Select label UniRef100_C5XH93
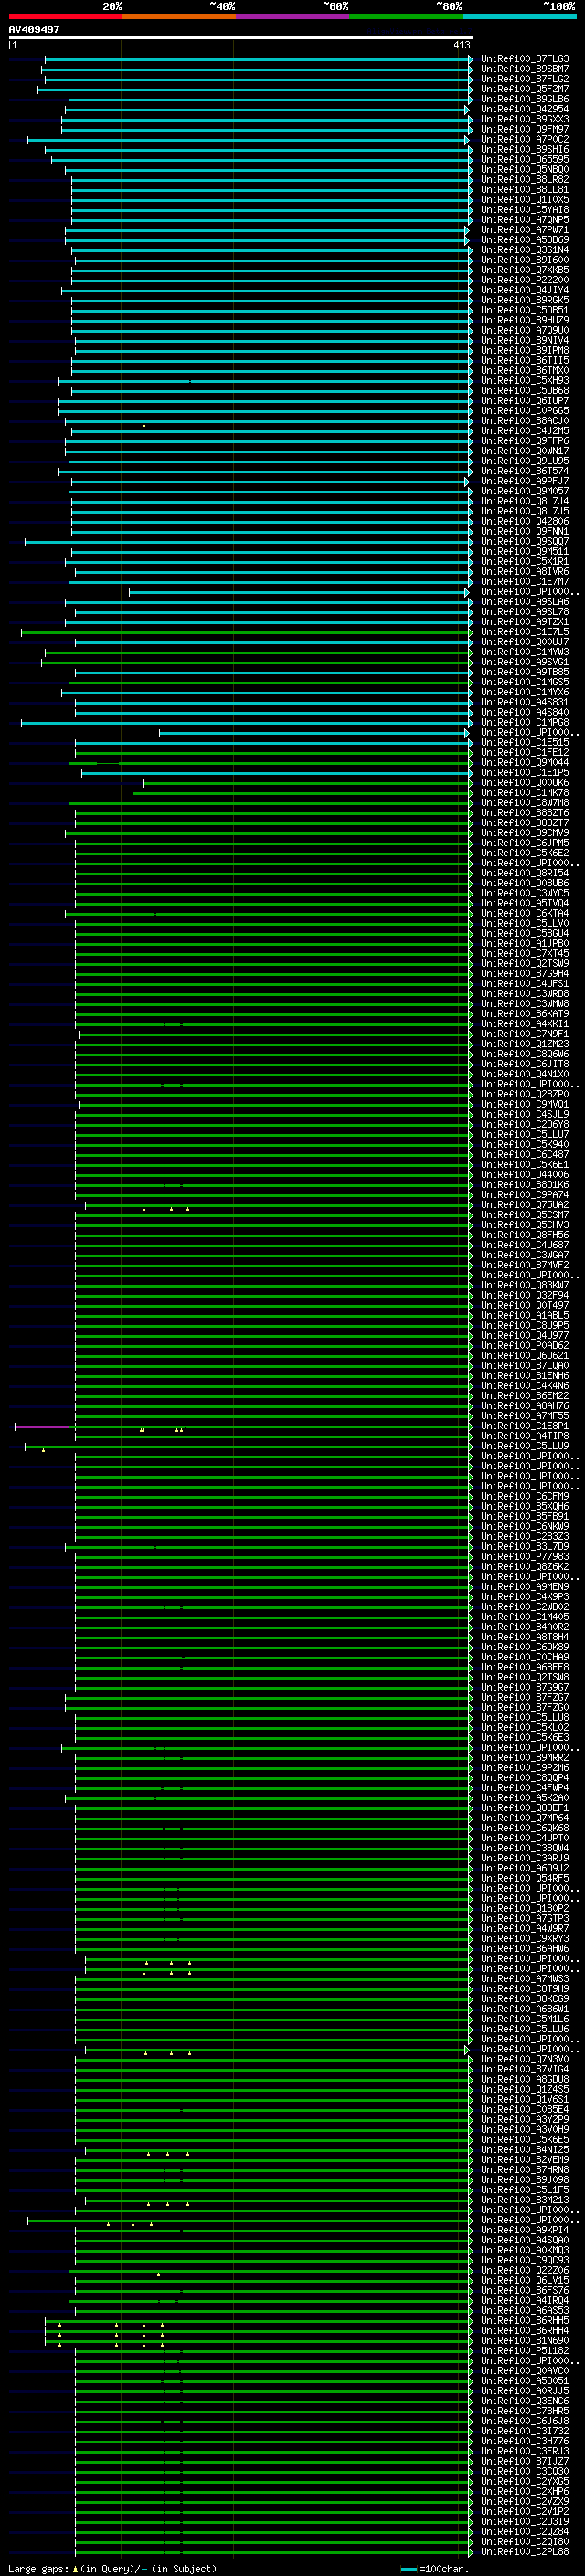Viewport: 585px width, 2576px height. coord(525,380)
